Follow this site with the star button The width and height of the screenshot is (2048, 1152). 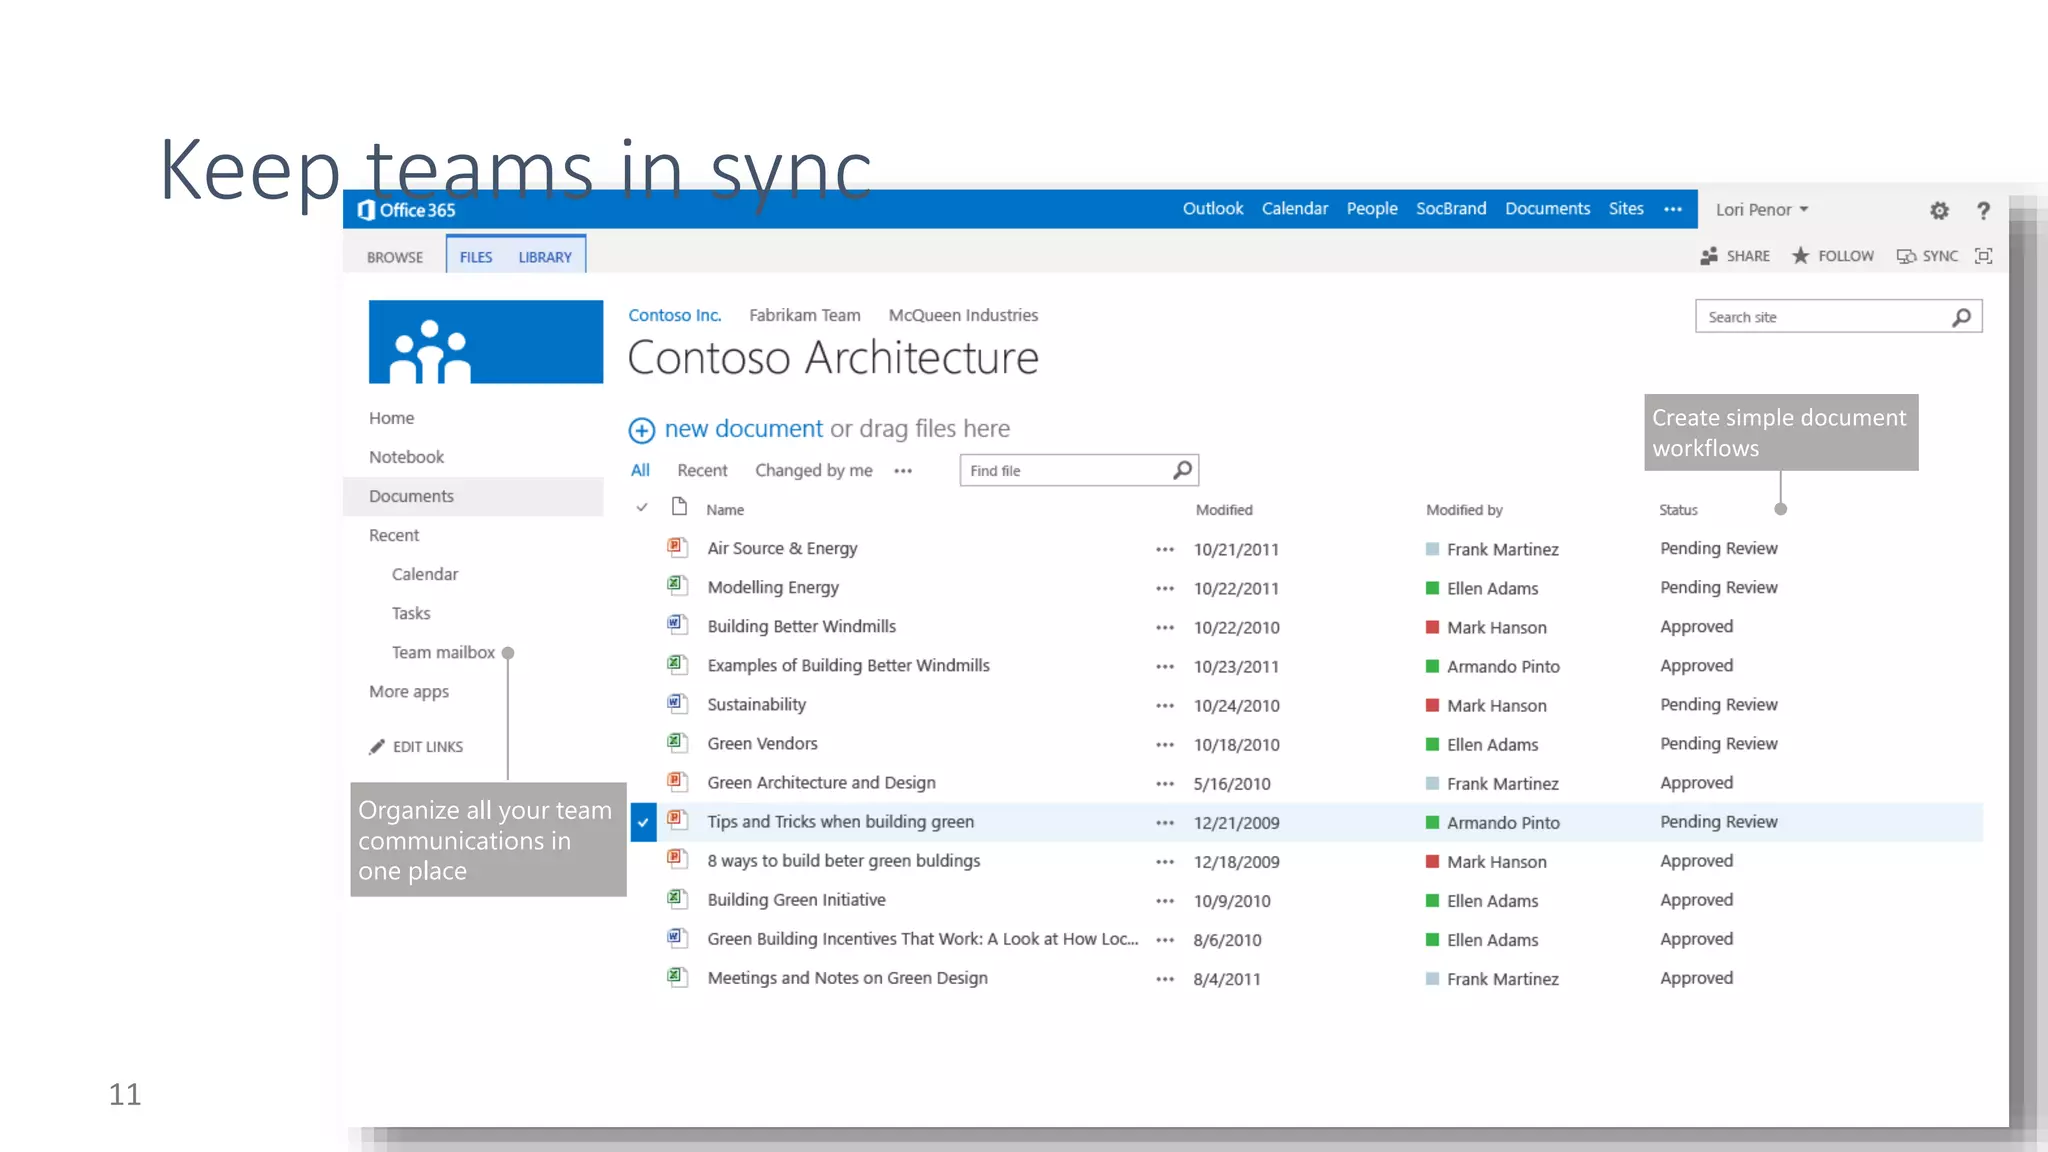pyautogui.click(x=1833, y=256)
